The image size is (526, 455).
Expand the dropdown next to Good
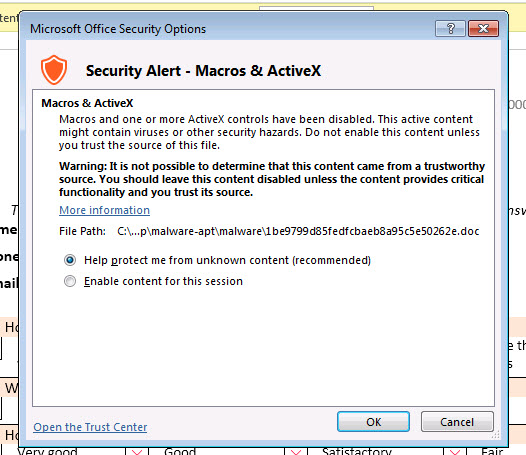tap(296, 451)
